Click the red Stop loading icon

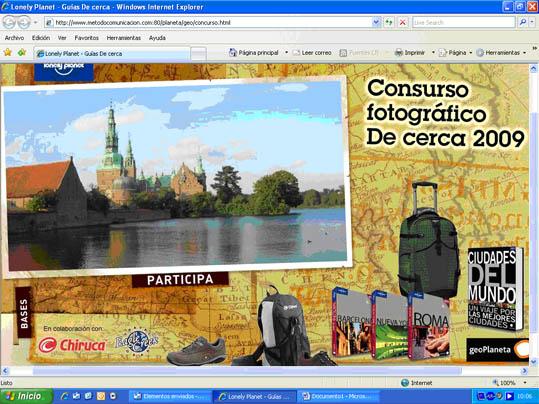pos(403,23)
